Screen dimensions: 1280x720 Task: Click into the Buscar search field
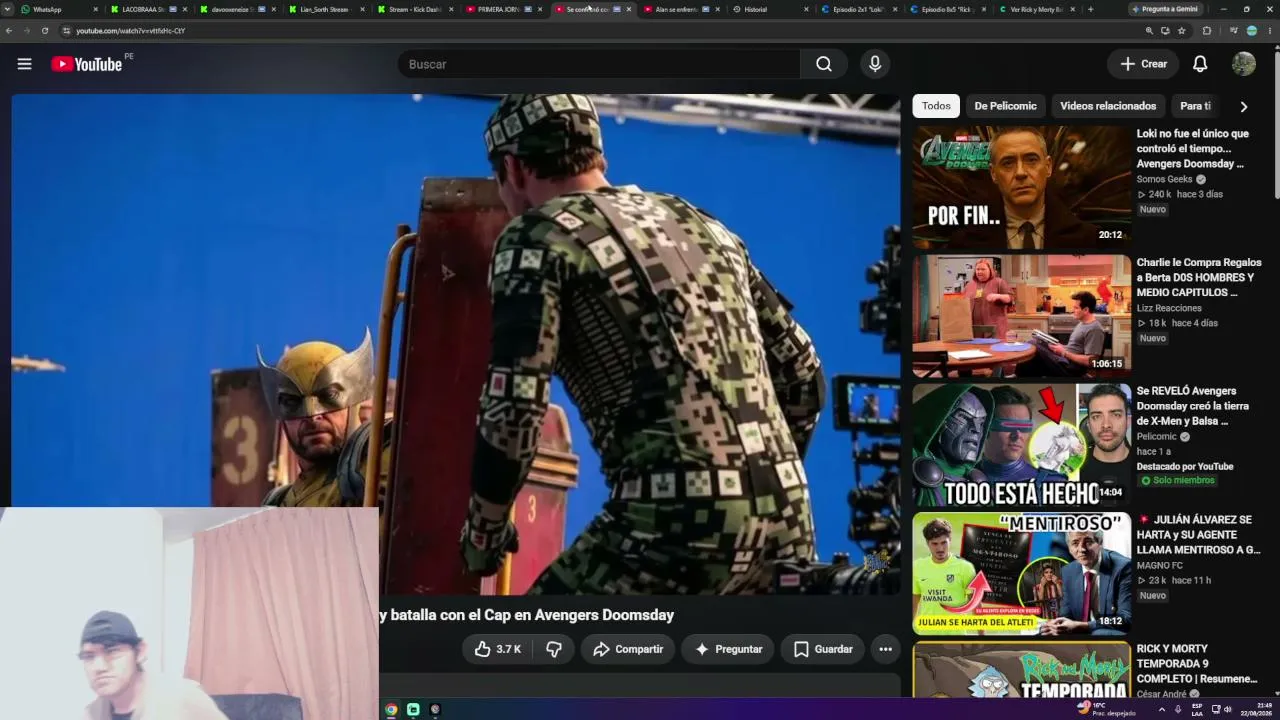pos(598,64)
